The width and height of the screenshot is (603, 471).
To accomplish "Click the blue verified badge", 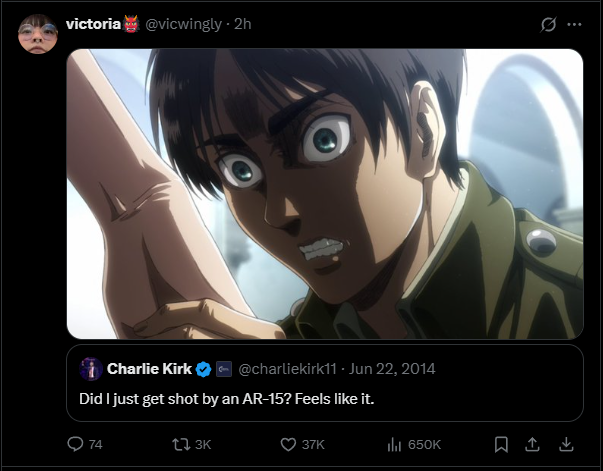I will click(x=203, y=369).
